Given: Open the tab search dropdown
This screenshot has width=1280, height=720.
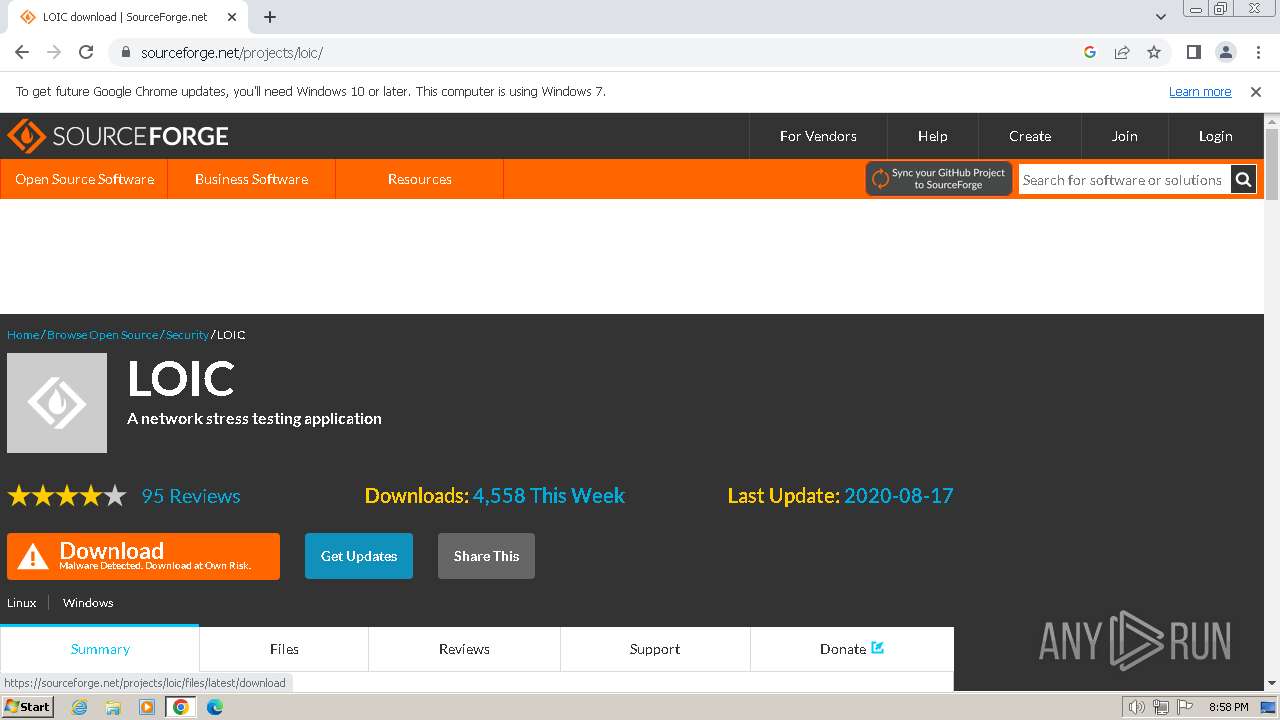Looking at the screenshot, I should 1161,17.
